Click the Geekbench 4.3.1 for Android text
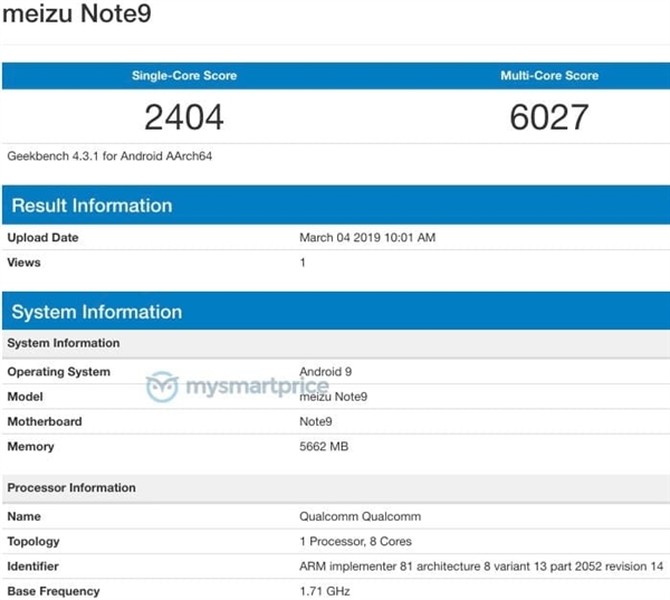Screen dimensions: 670x600 click(x=110, y=156)
